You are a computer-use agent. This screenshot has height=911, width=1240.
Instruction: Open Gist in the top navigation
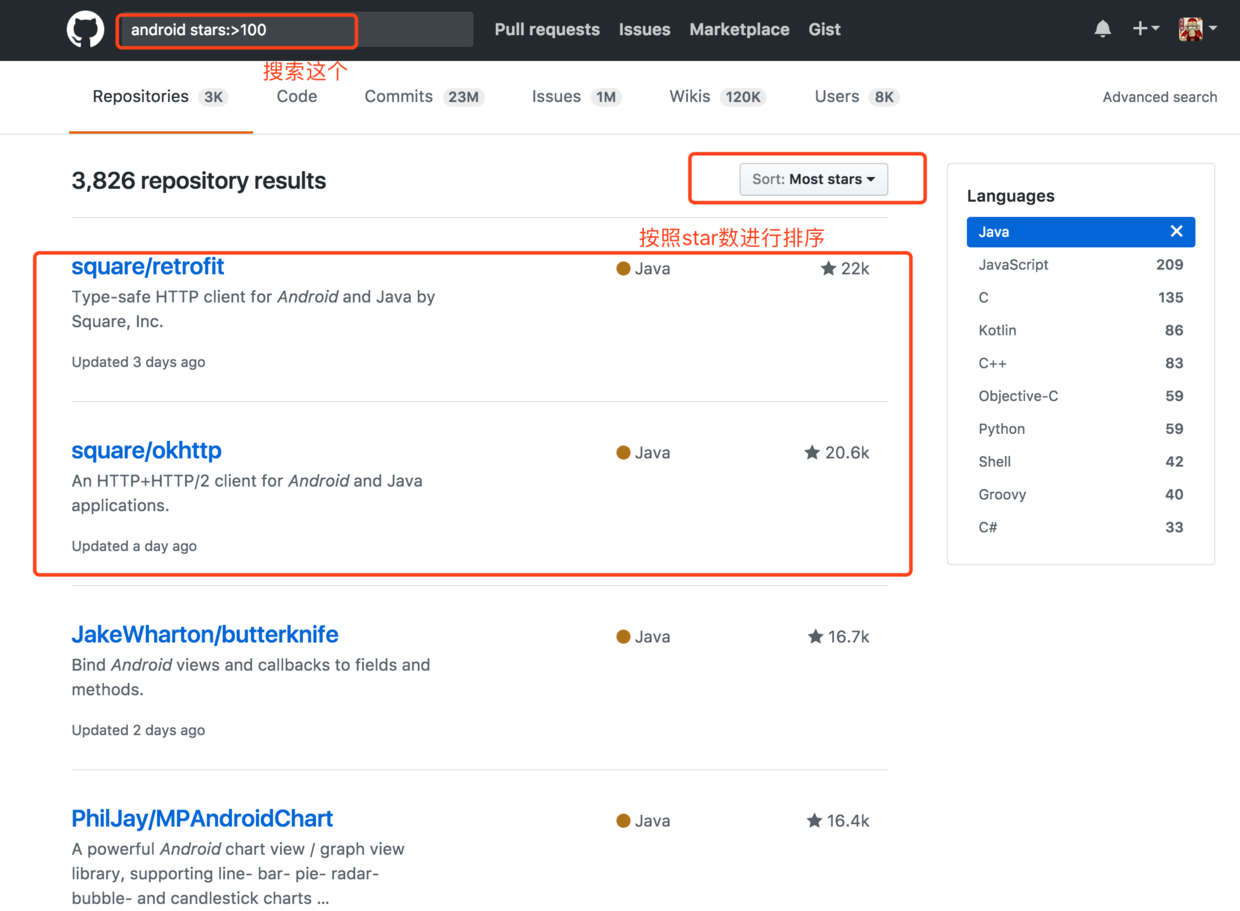coord(824,30)
